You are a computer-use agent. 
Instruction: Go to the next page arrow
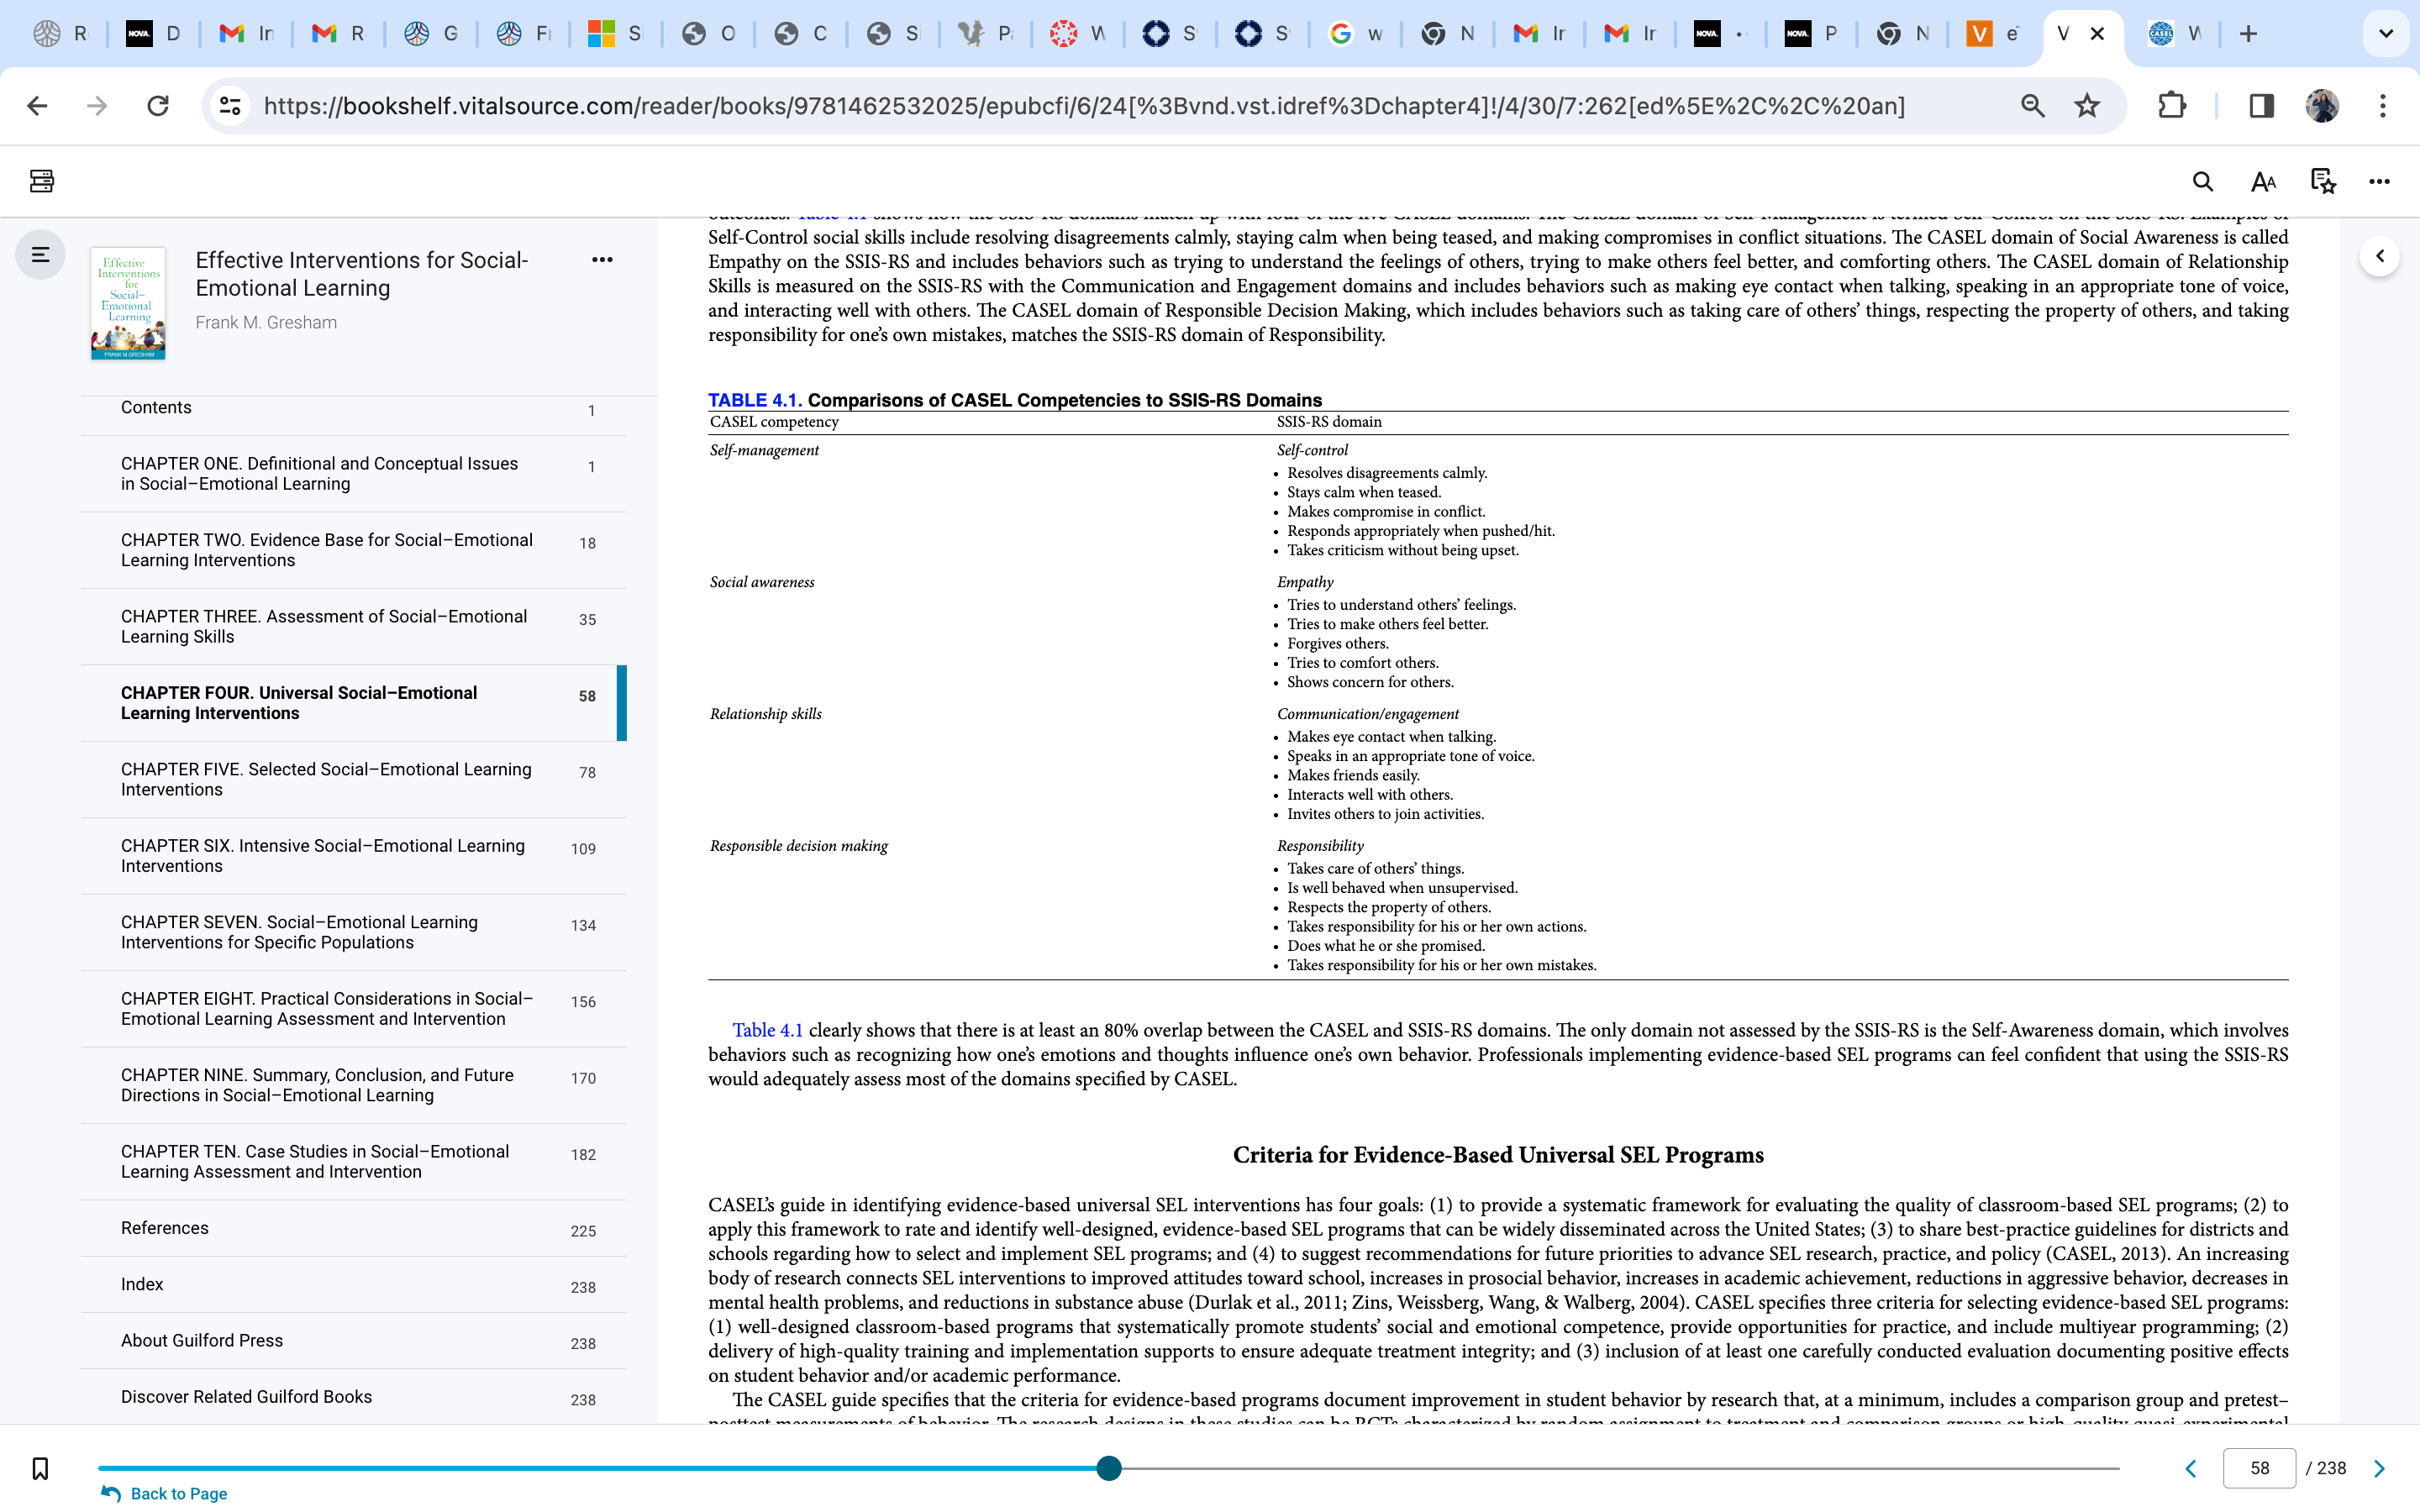2379,1468
